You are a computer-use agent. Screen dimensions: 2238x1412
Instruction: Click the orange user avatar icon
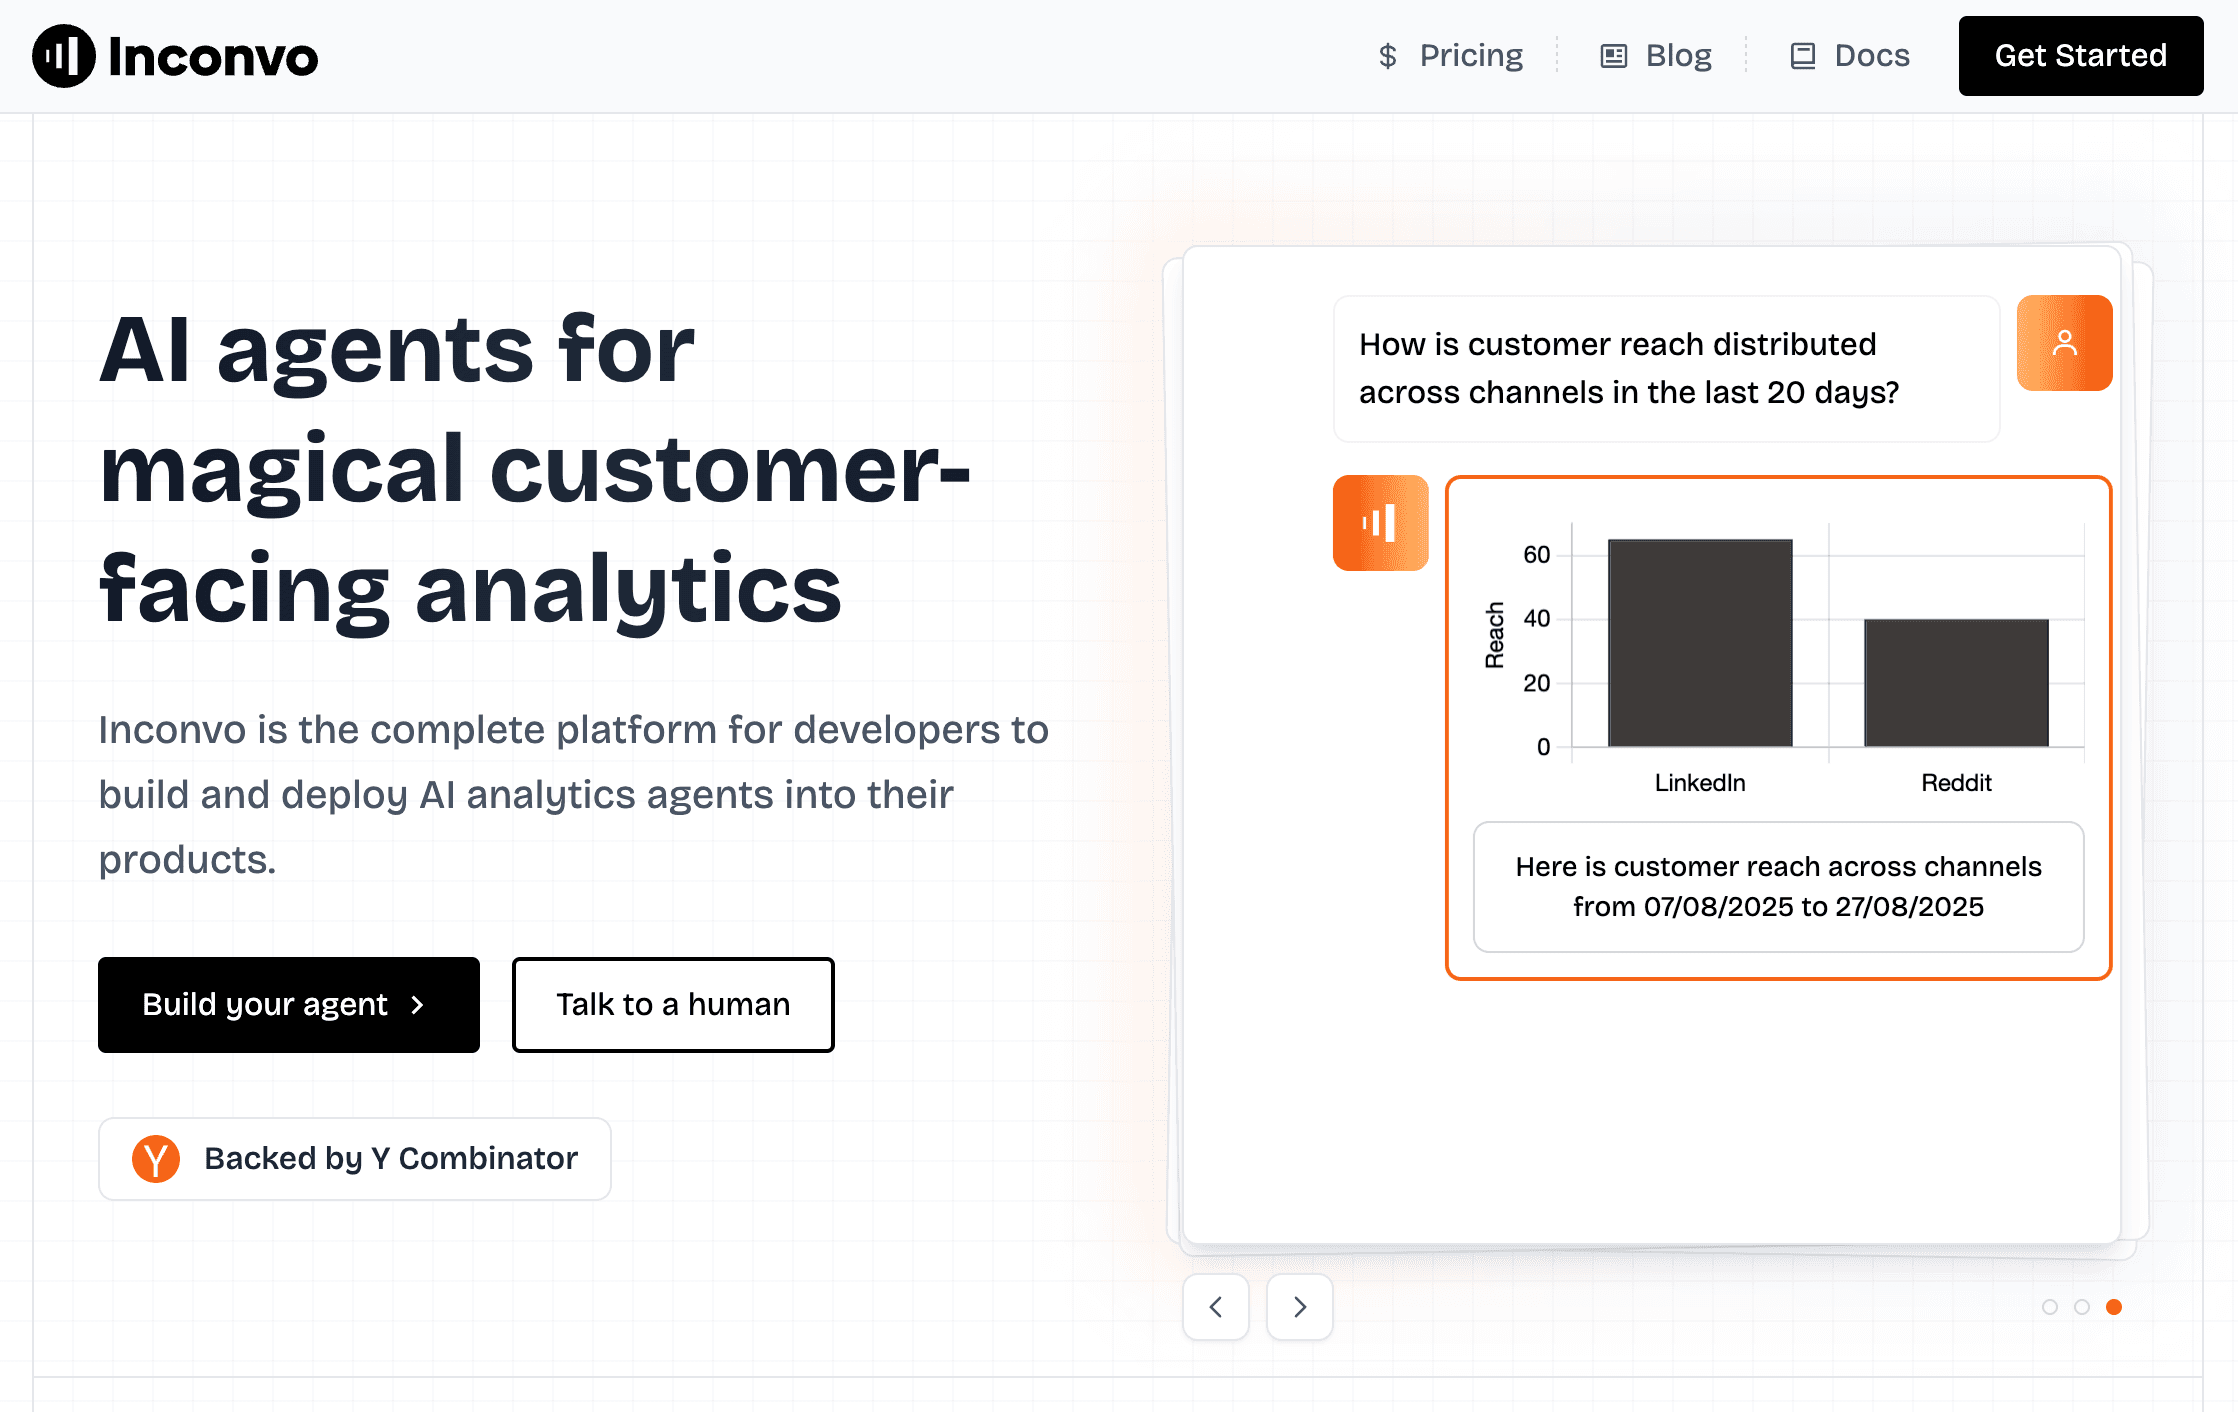pyautogui.click(x=2064, y=343)
